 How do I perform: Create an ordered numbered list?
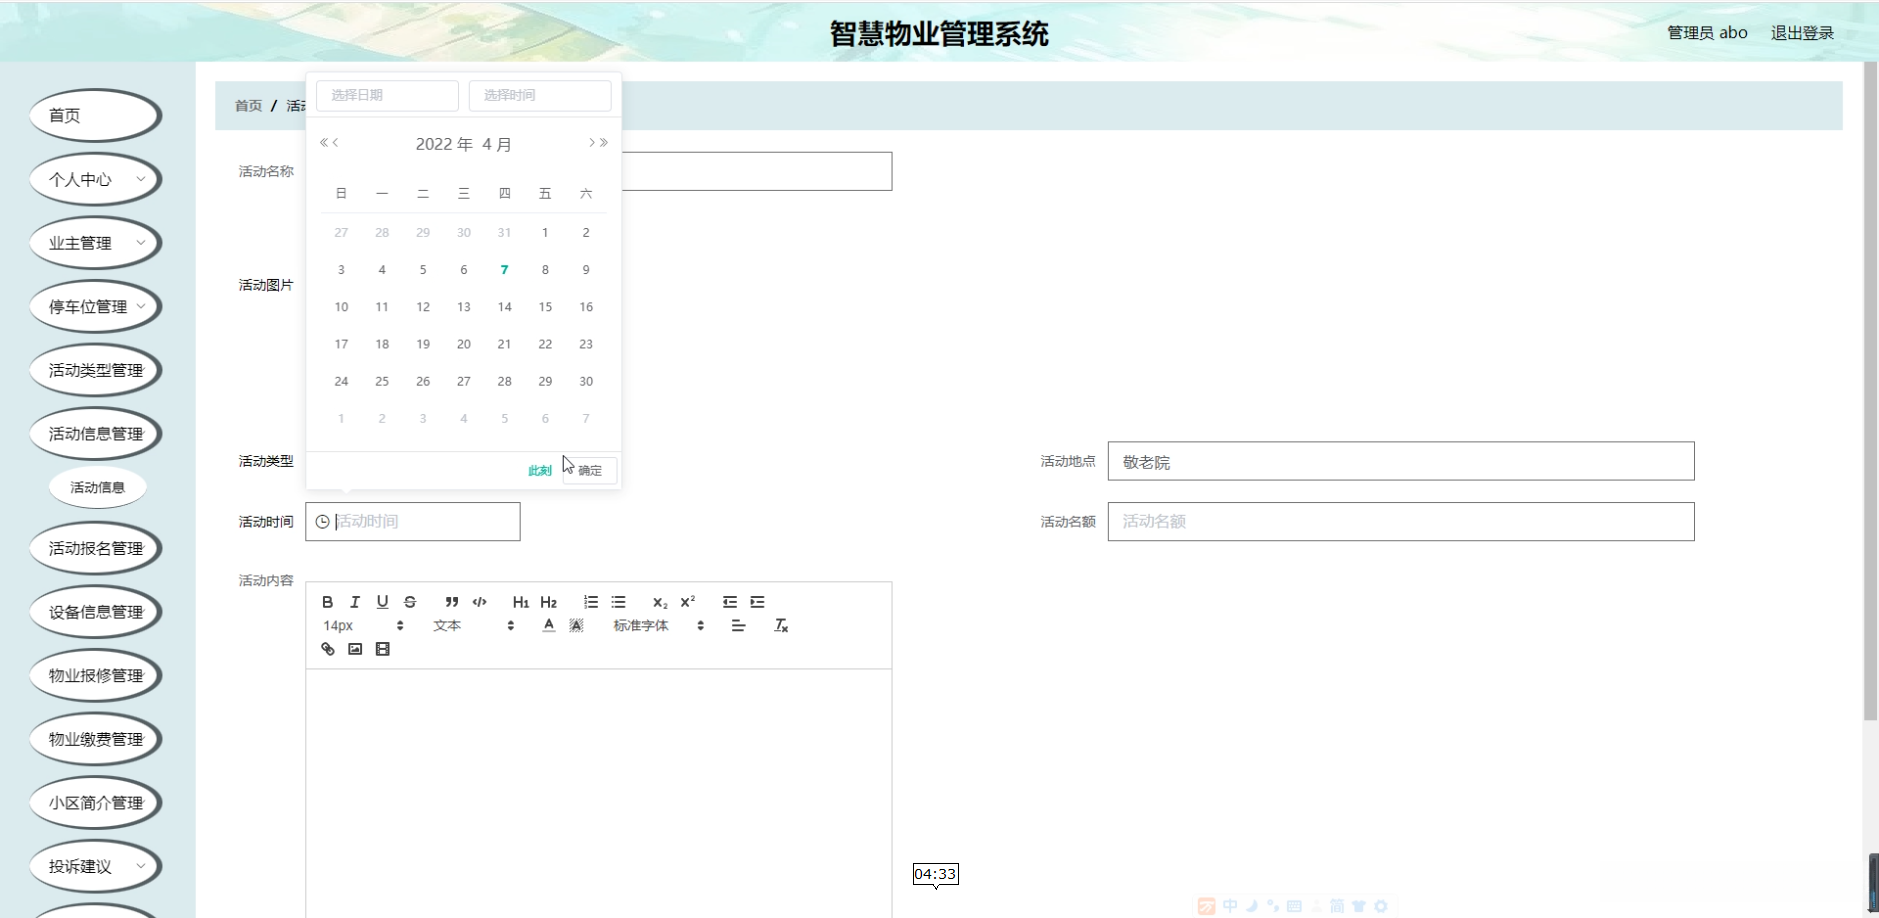click(x=591, y=602)
